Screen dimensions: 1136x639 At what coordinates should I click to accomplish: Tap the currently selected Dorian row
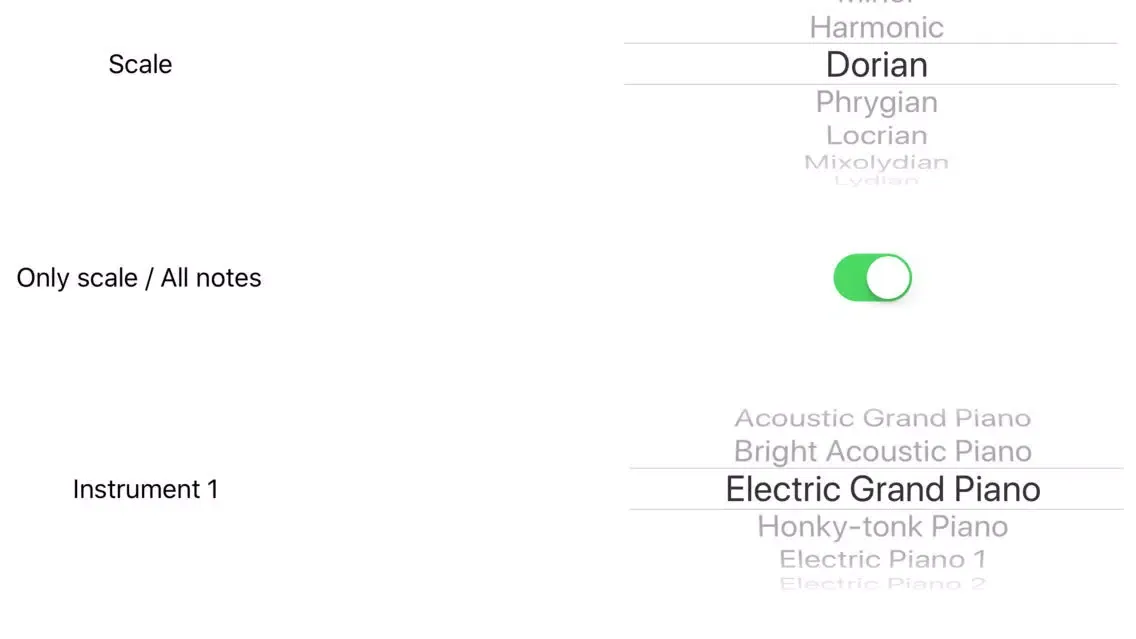pyautogui.click(x=871, y=64)
